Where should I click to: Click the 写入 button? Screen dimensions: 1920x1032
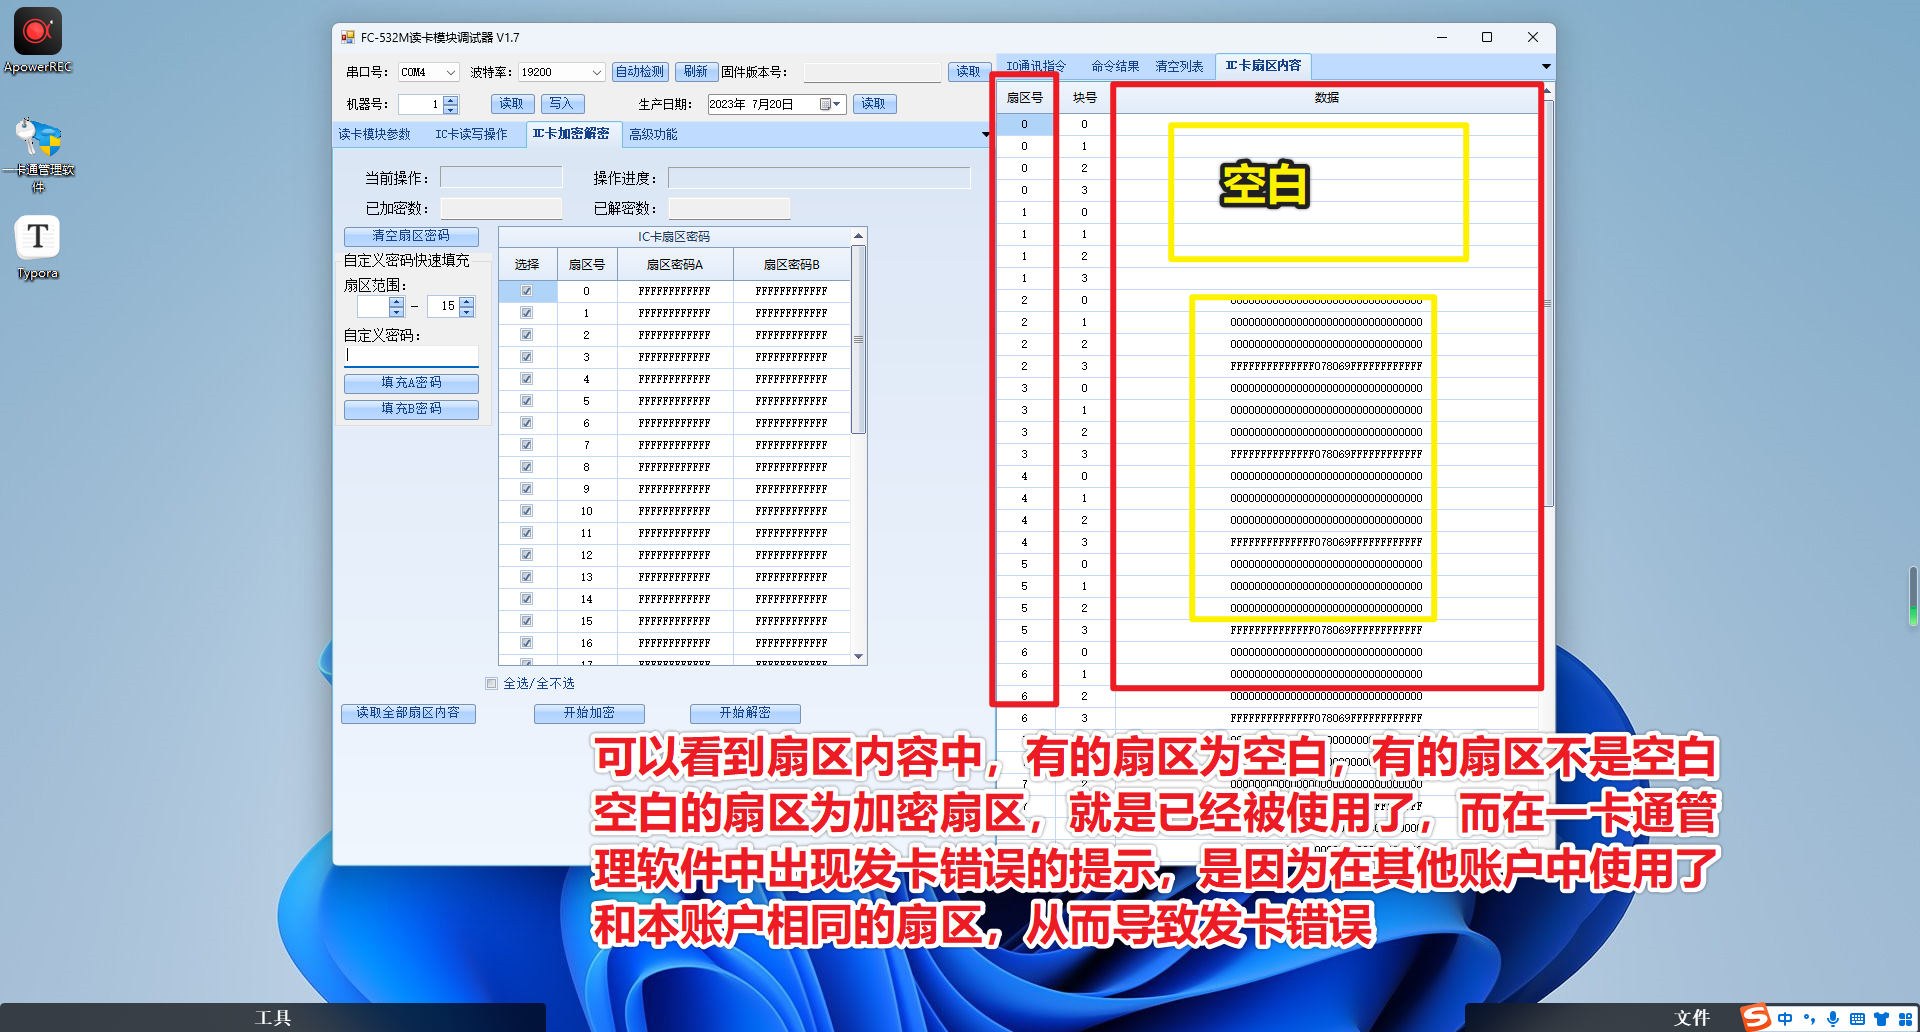(562, 104)
